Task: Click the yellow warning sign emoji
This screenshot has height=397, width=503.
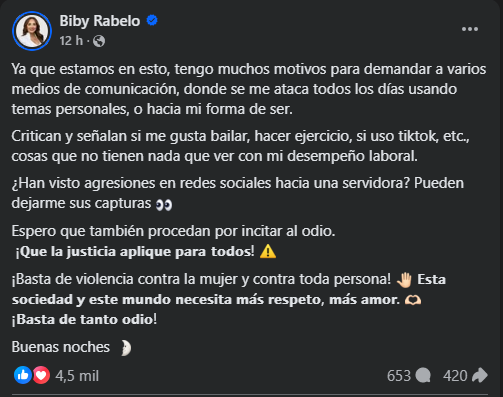Action: pos(268,251)
